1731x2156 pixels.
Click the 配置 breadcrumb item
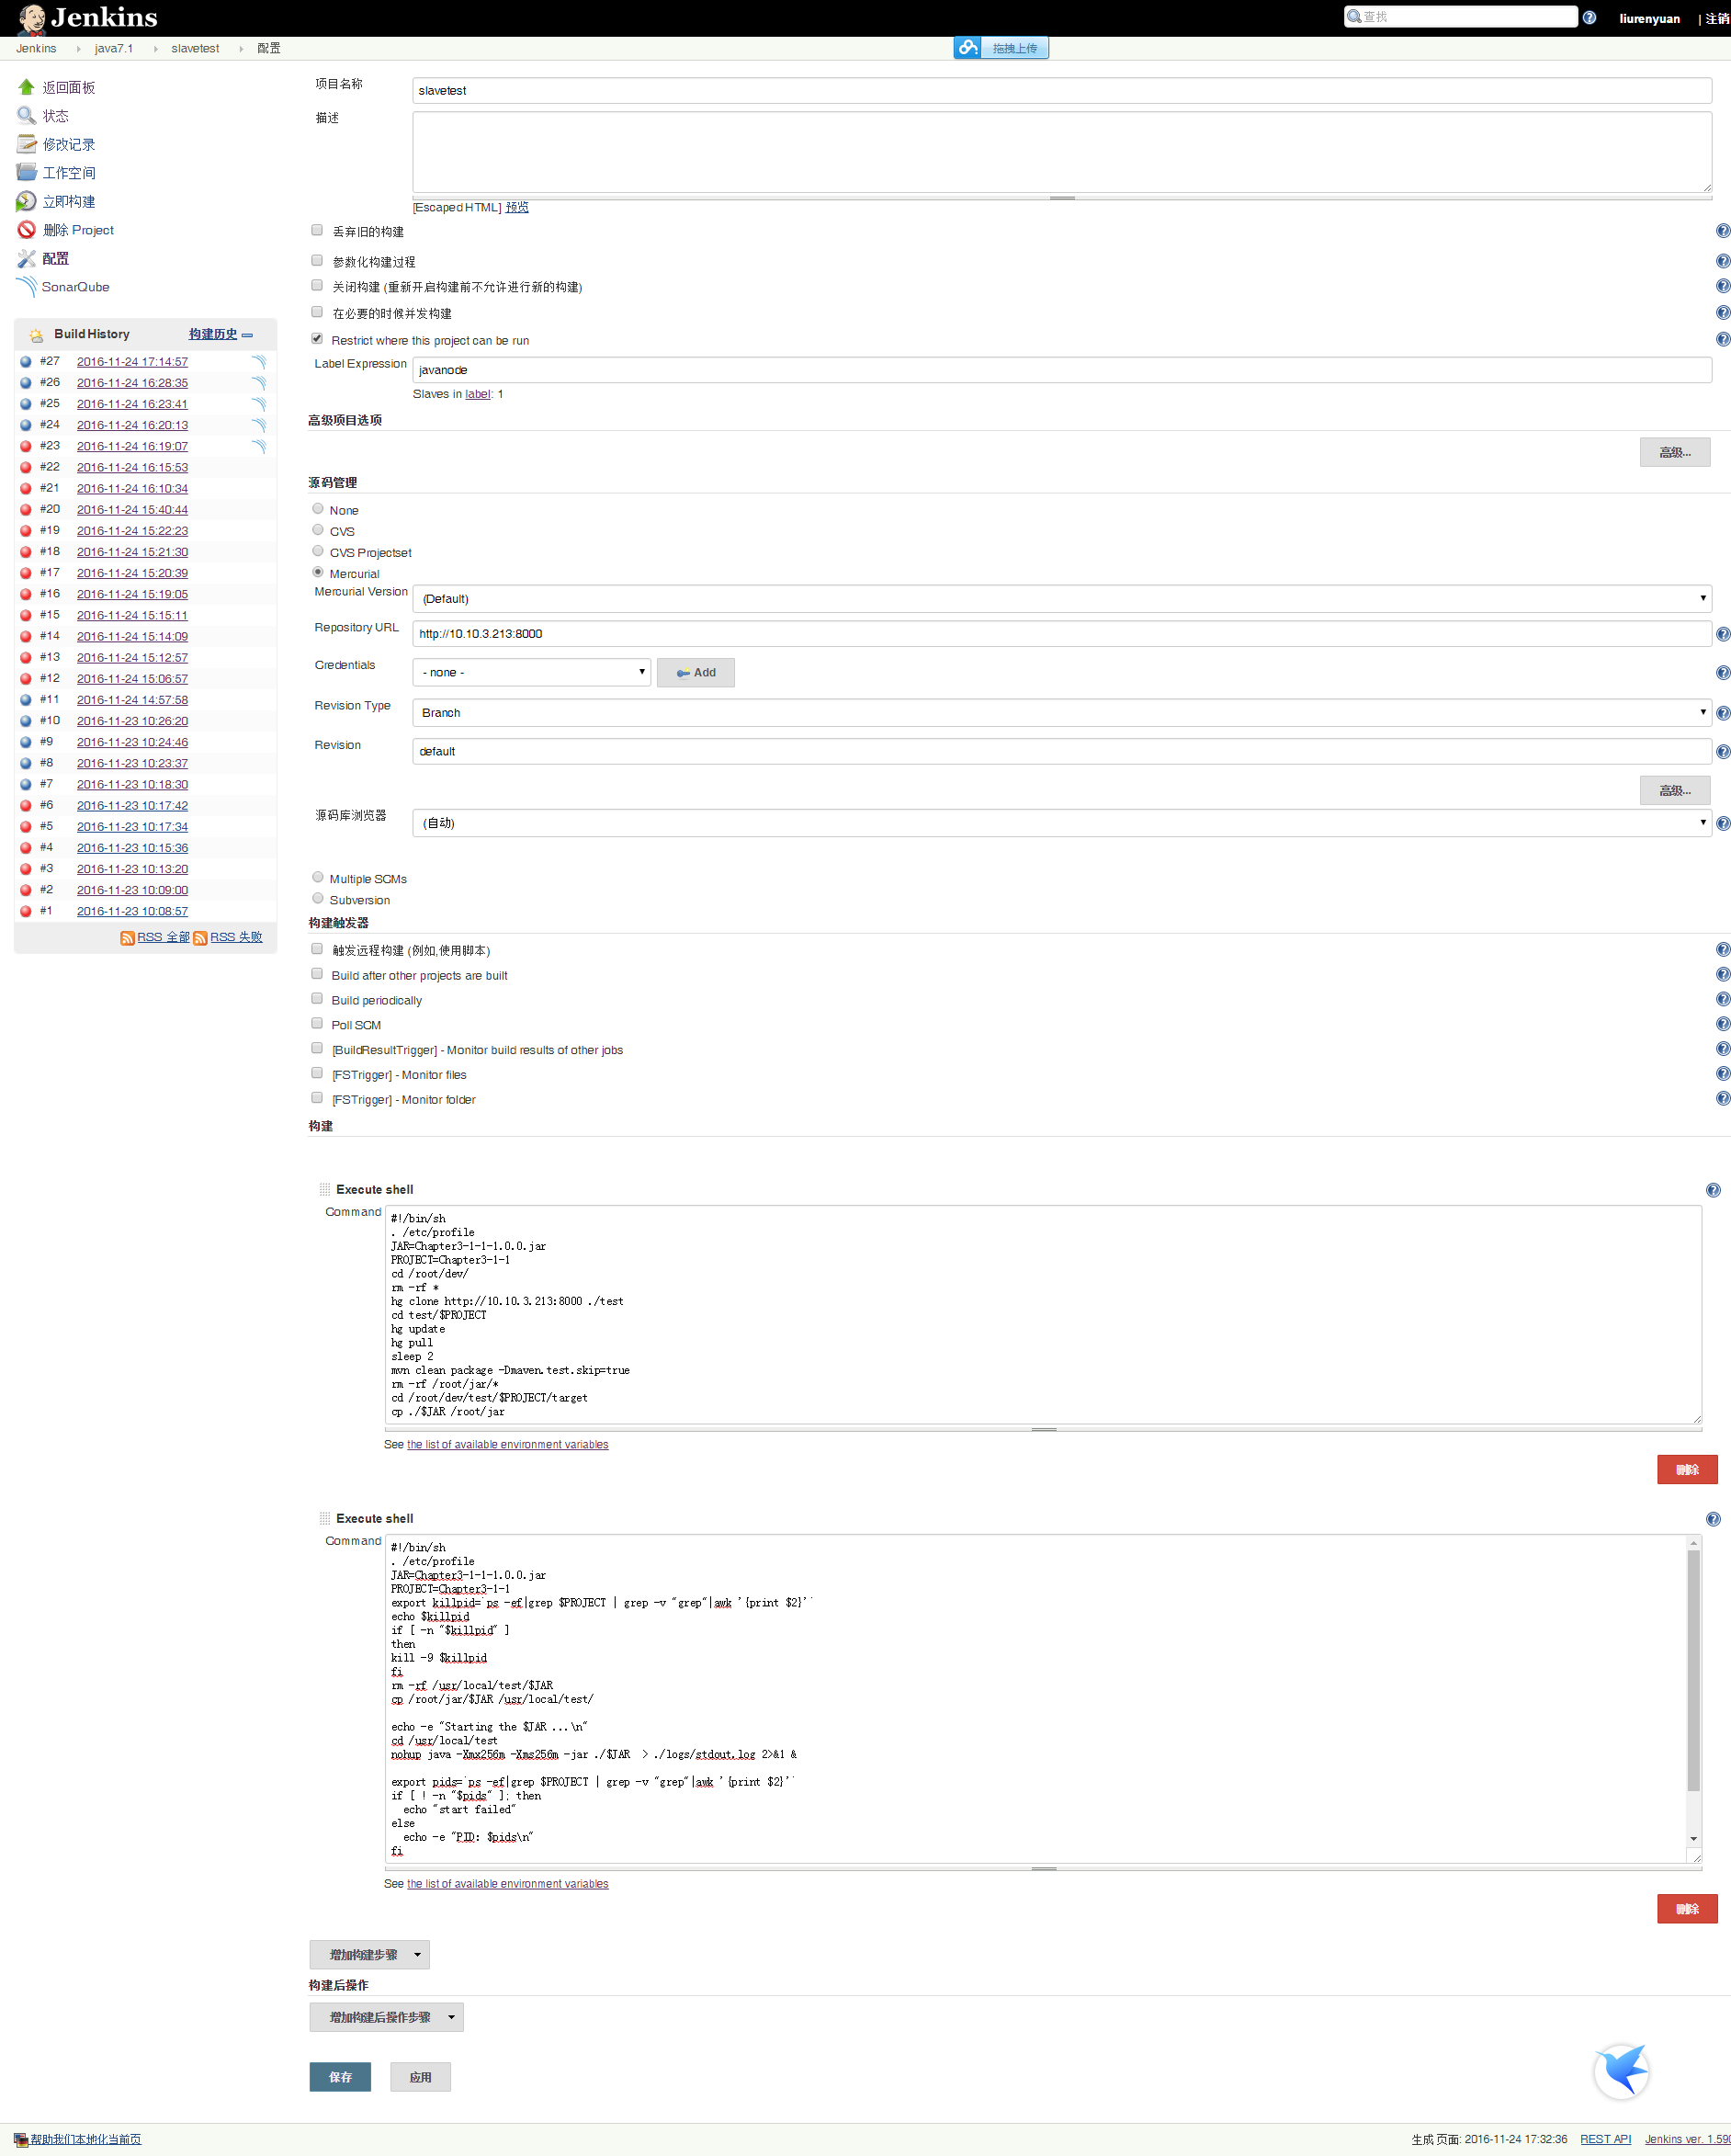269,48
